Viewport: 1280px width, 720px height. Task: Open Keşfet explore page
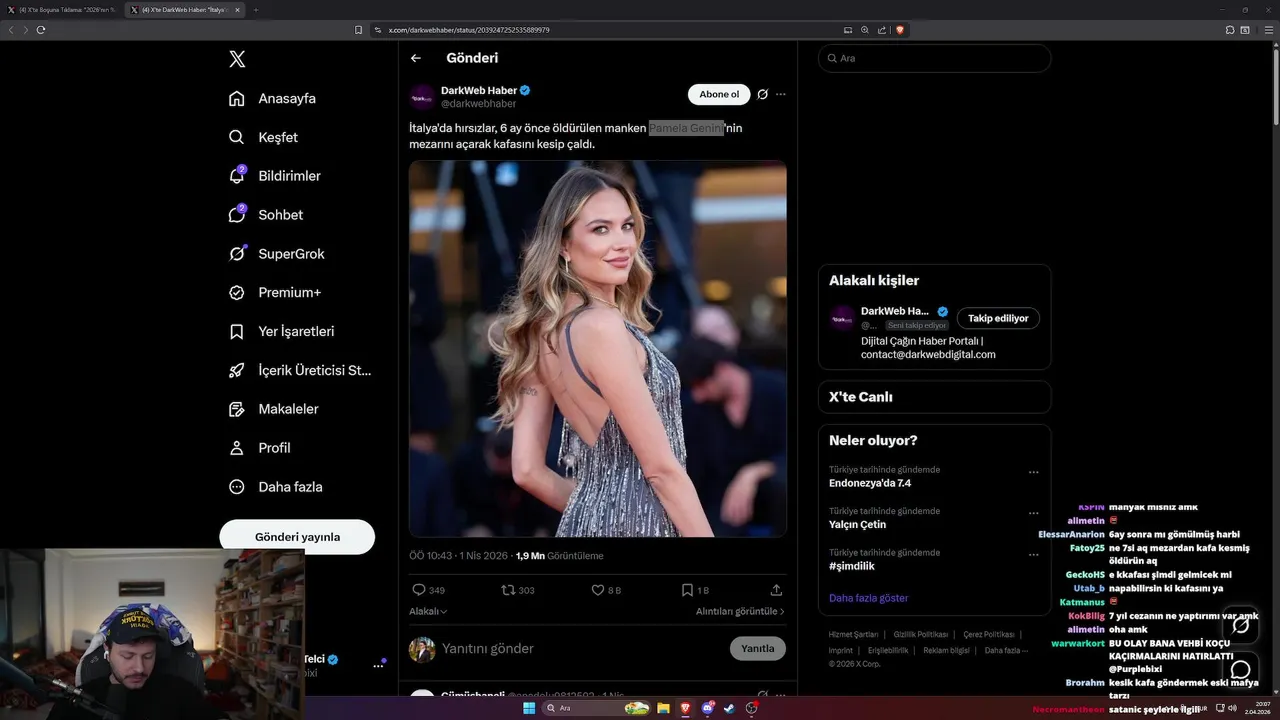pyautogui.click(x=263, y=137)
